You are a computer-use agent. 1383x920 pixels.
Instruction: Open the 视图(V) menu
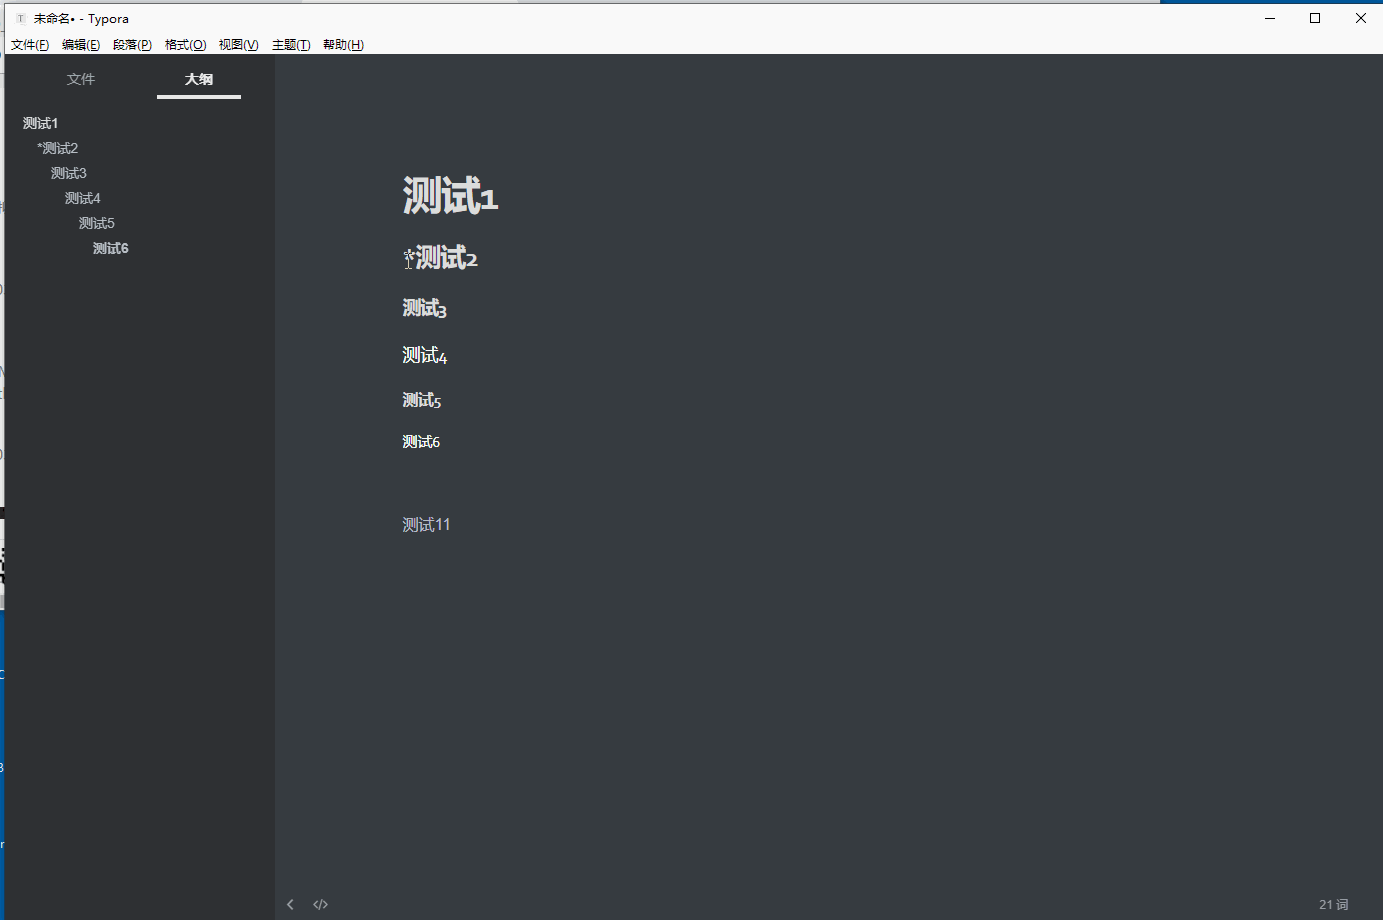pos(239,45)
